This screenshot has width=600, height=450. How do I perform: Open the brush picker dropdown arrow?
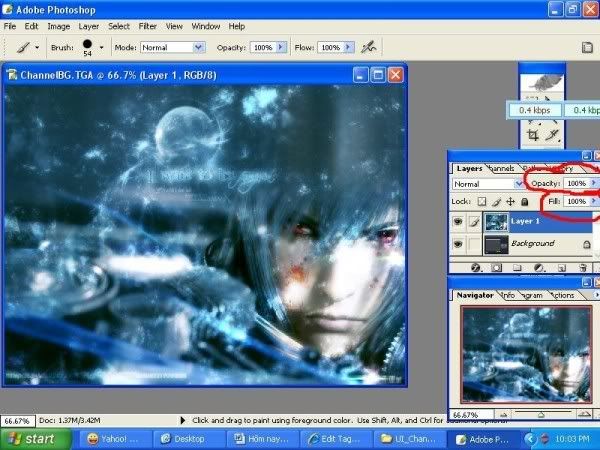click(x=101, y=47)
